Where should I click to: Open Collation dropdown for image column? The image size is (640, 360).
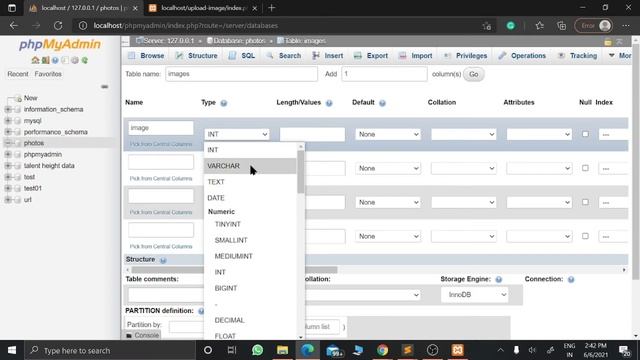[464, 134]
